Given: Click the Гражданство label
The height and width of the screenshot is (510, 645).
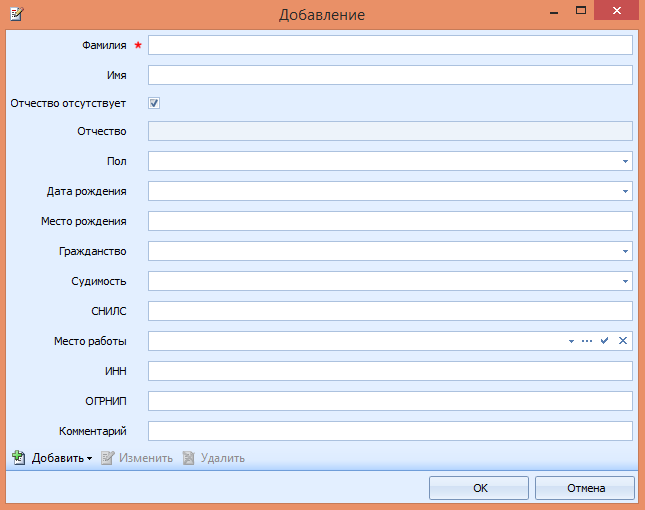Looking at the screenshot, I should tap(93, 251).
